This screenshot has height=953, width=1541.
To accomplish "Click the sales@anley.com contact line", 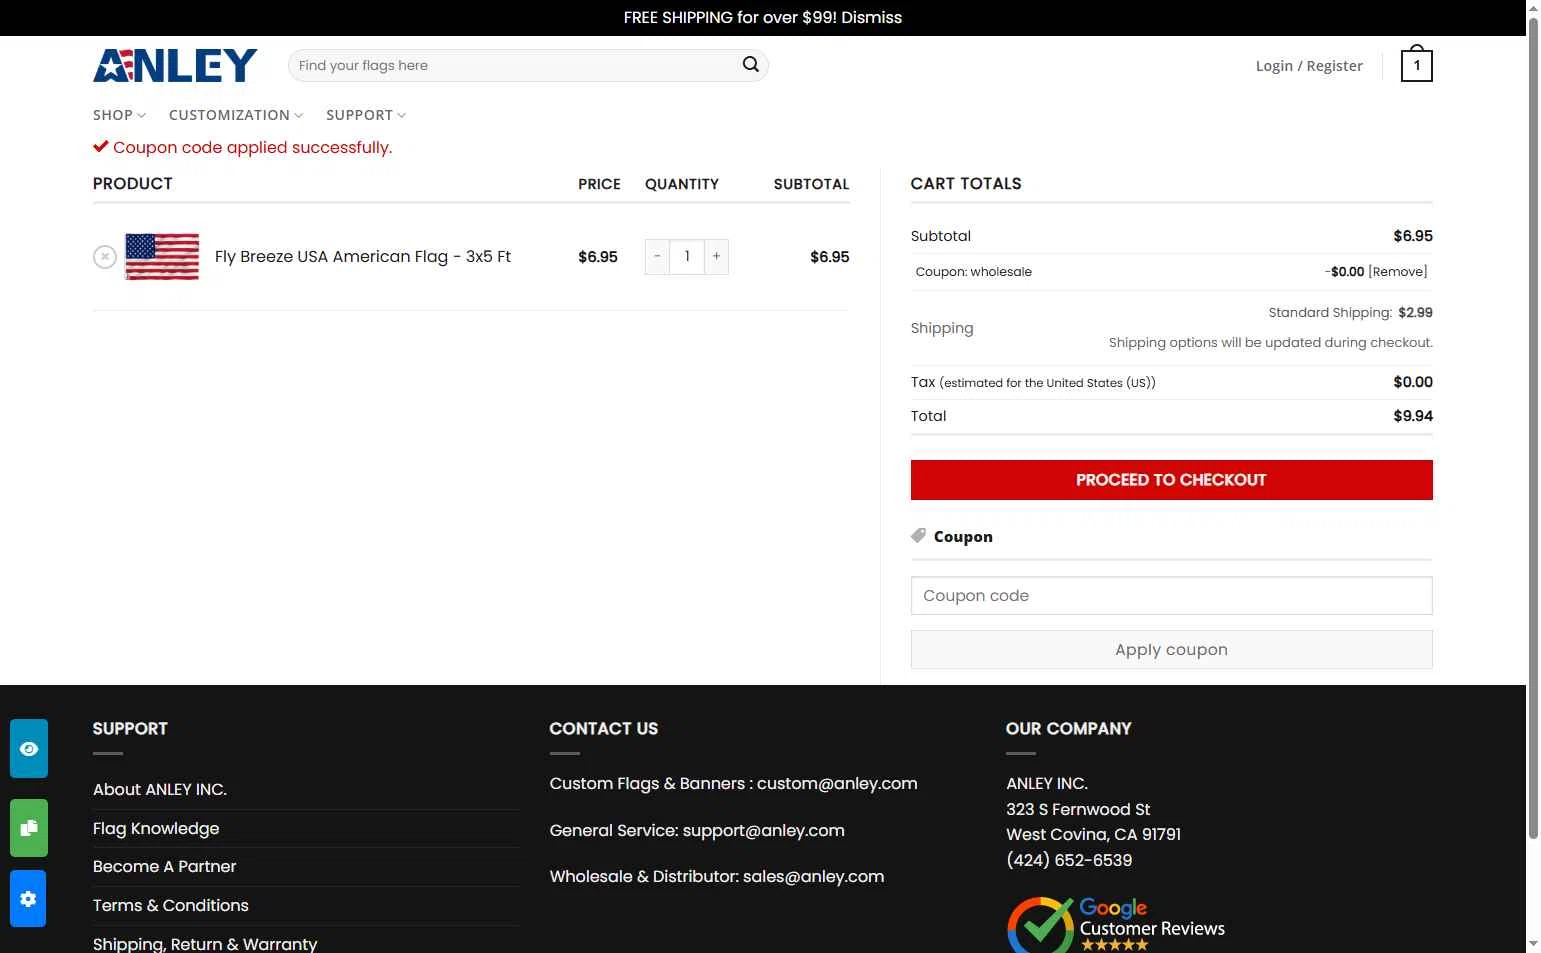I will point(717,877).
